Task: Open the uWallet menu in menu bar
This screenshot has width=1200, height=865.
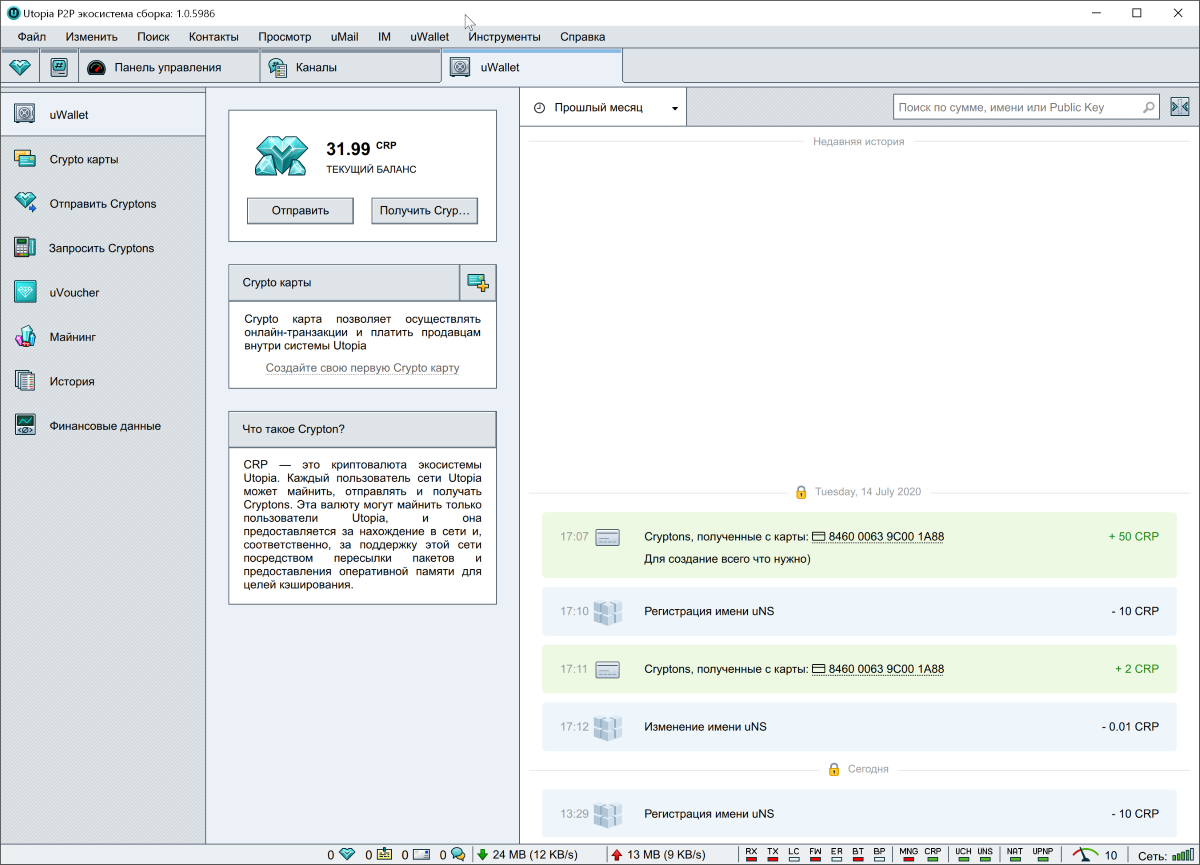Action: click(430, 37)
